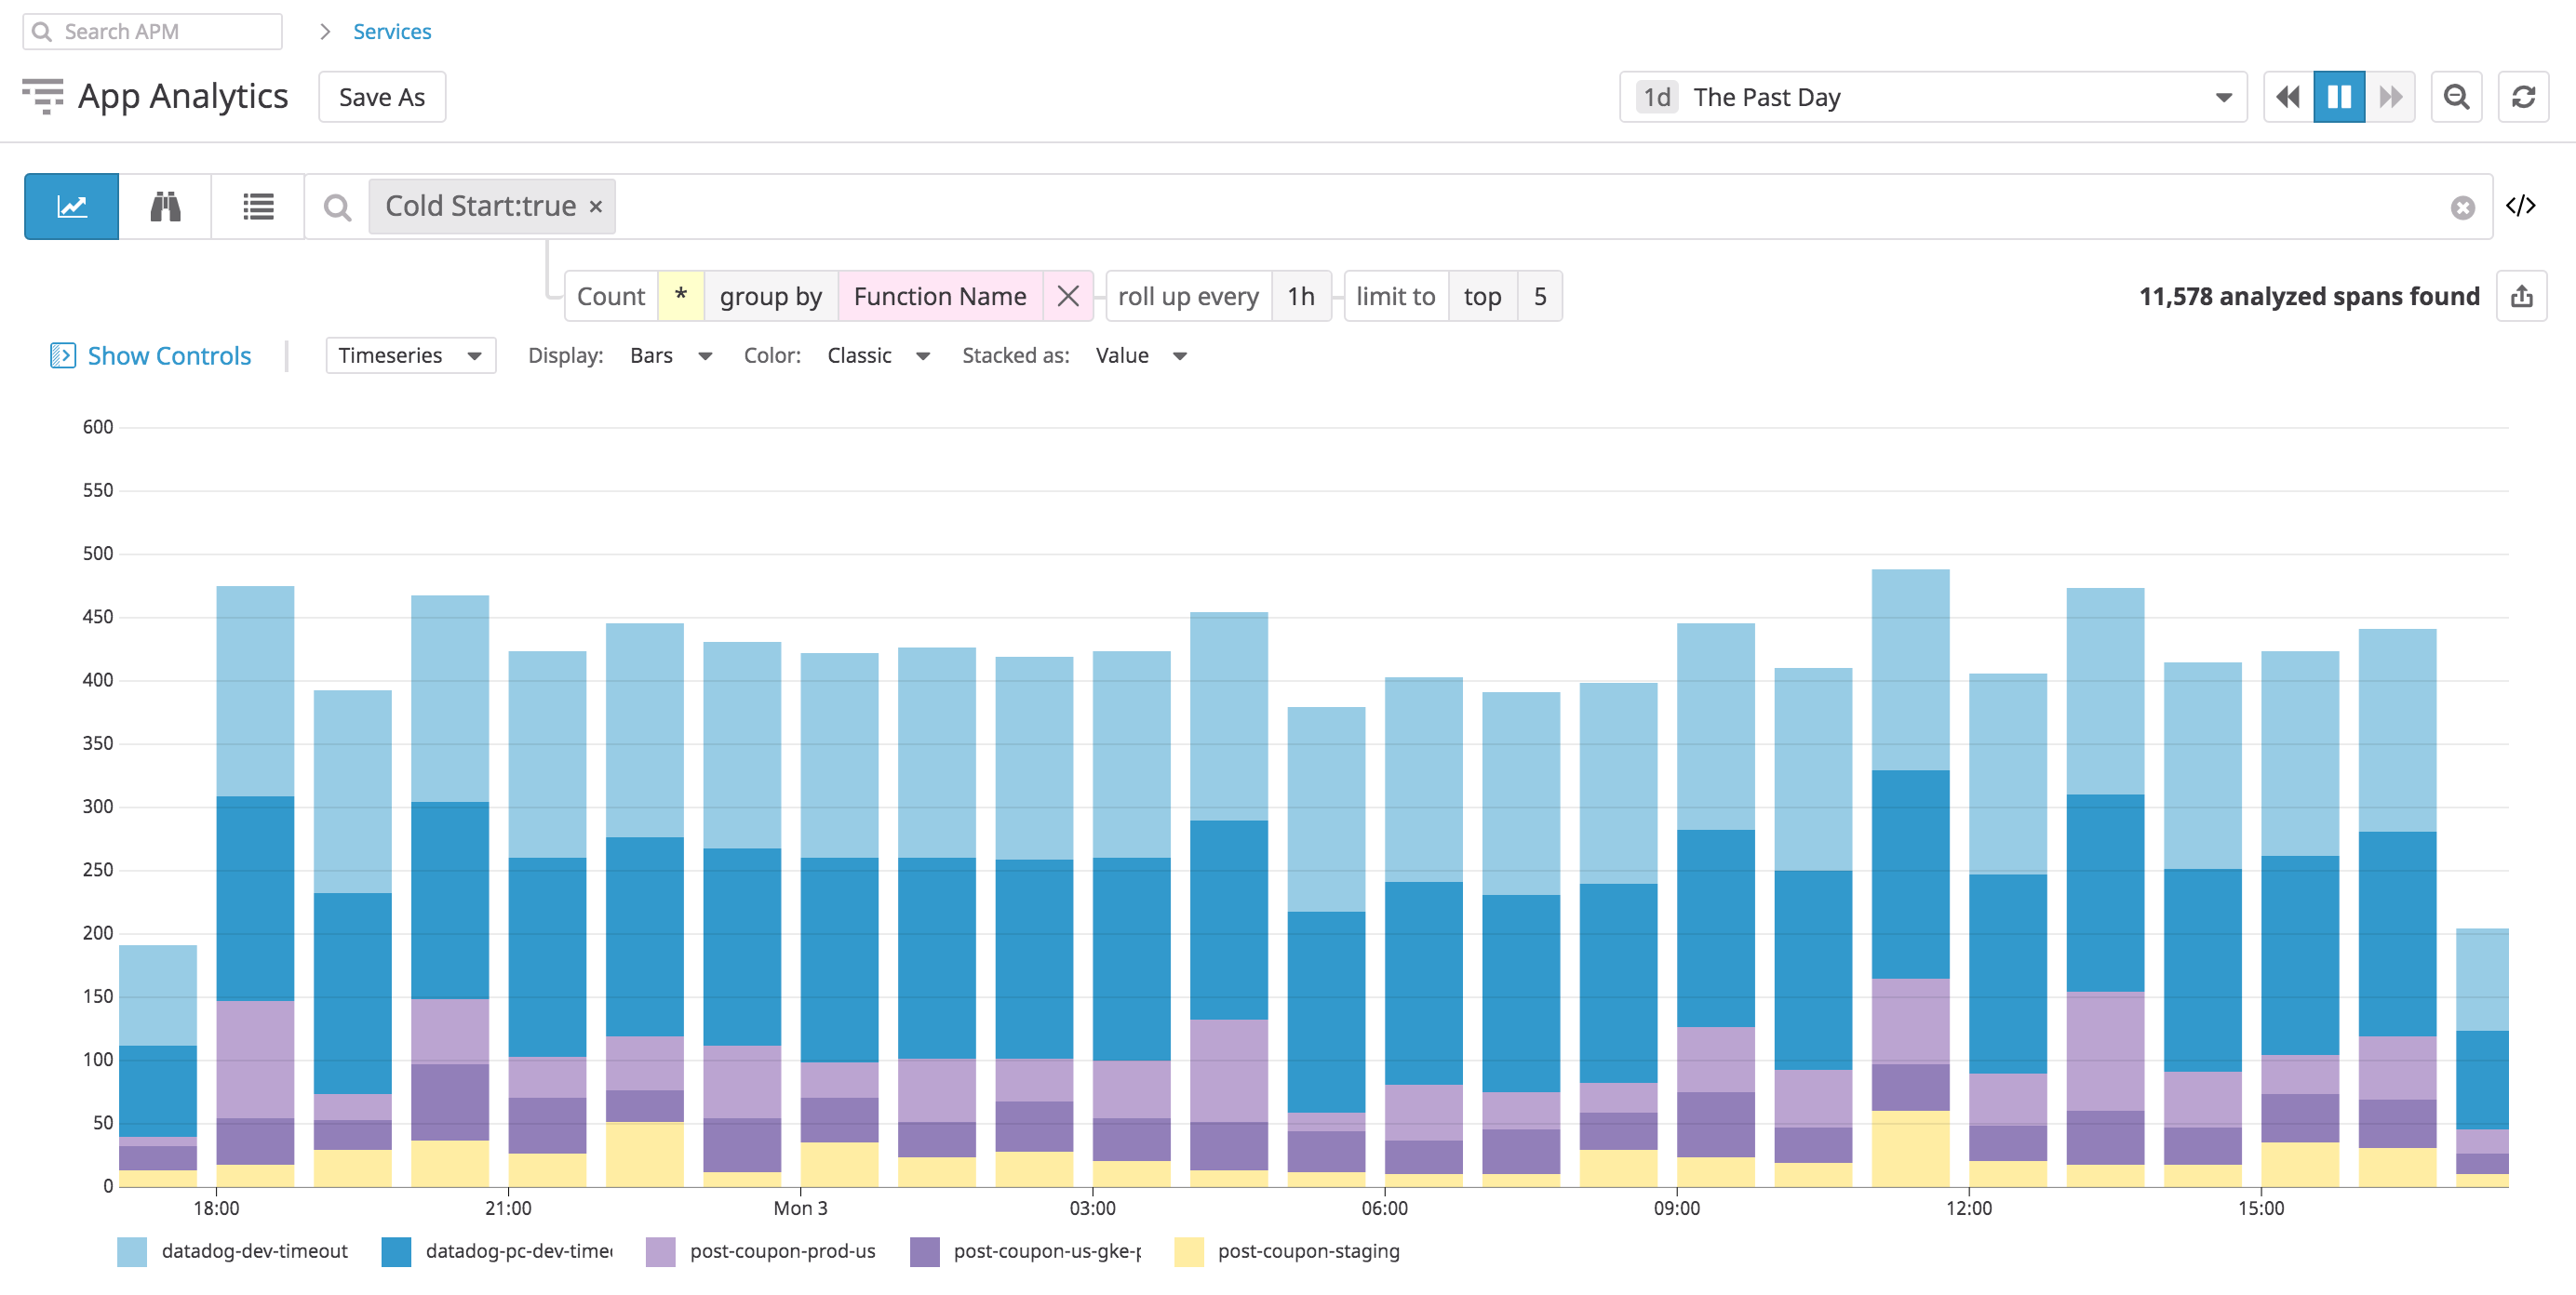Open the Timeseries visualization selector
The image size is (2576, 1295).
click(x=409, y=355)
